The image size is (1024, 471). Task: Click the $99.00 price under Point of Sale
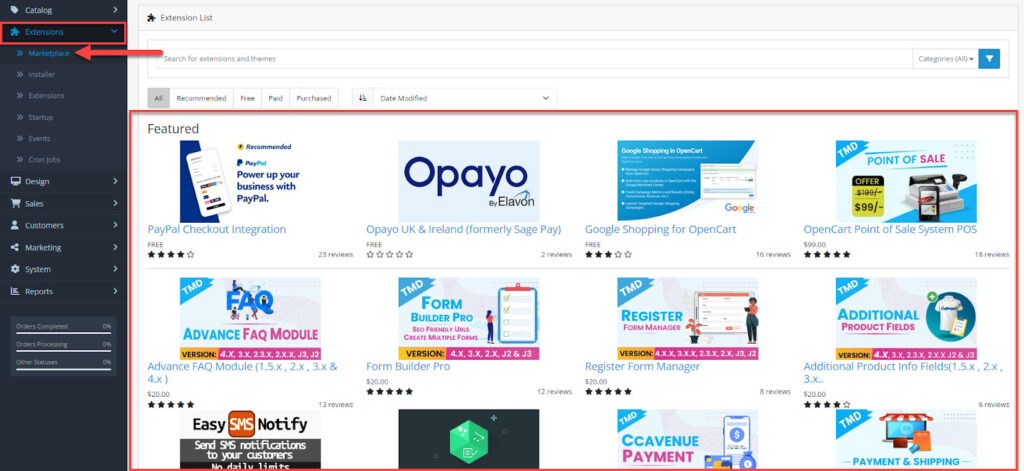(814, 244)
